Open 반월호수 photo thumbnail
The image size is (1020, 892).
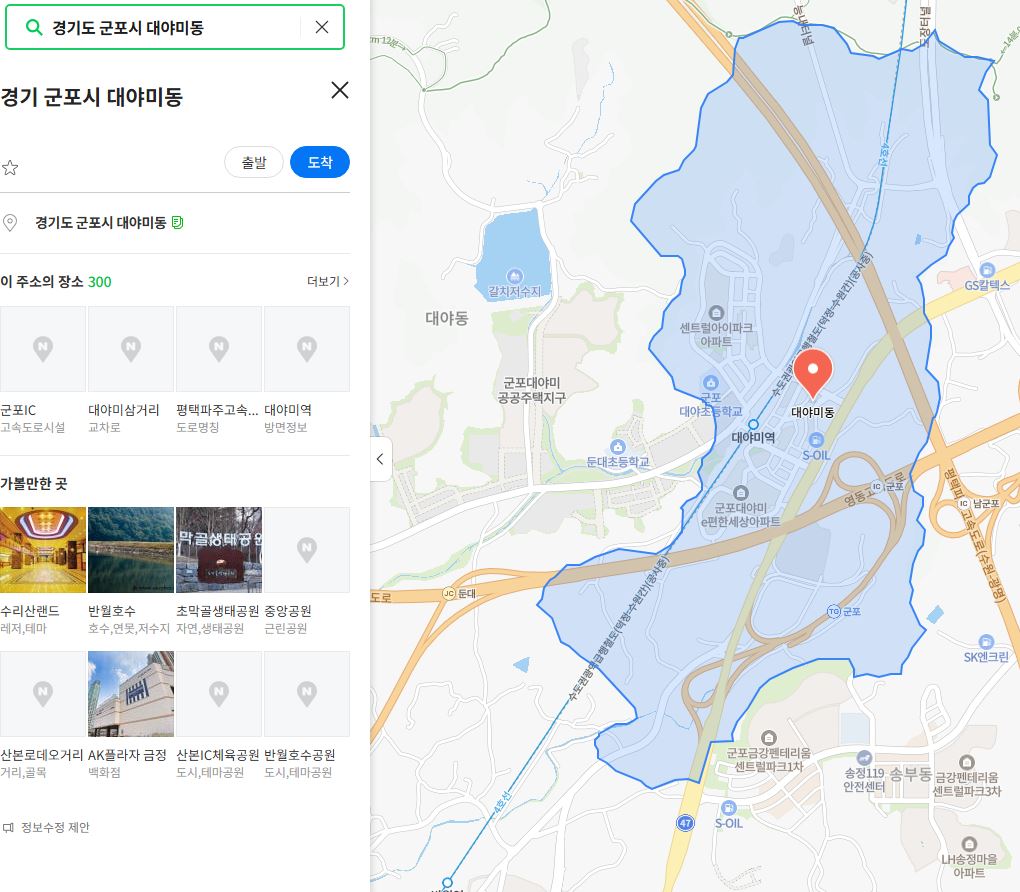tap(131, 550)
